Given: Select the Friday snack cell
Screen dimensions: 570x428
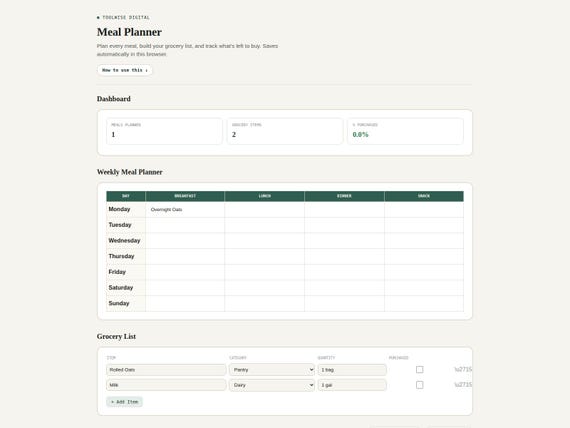Looking at the screenshot, I should pos(424,272).
